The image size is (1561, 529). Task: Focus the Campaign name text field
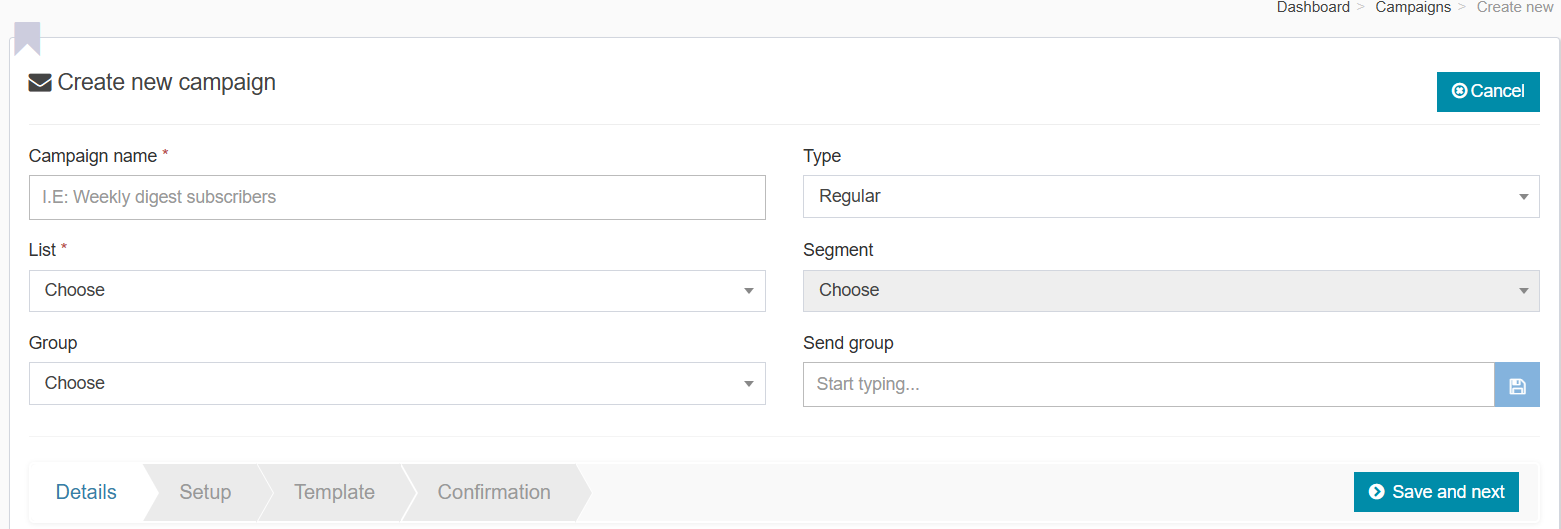397,197
